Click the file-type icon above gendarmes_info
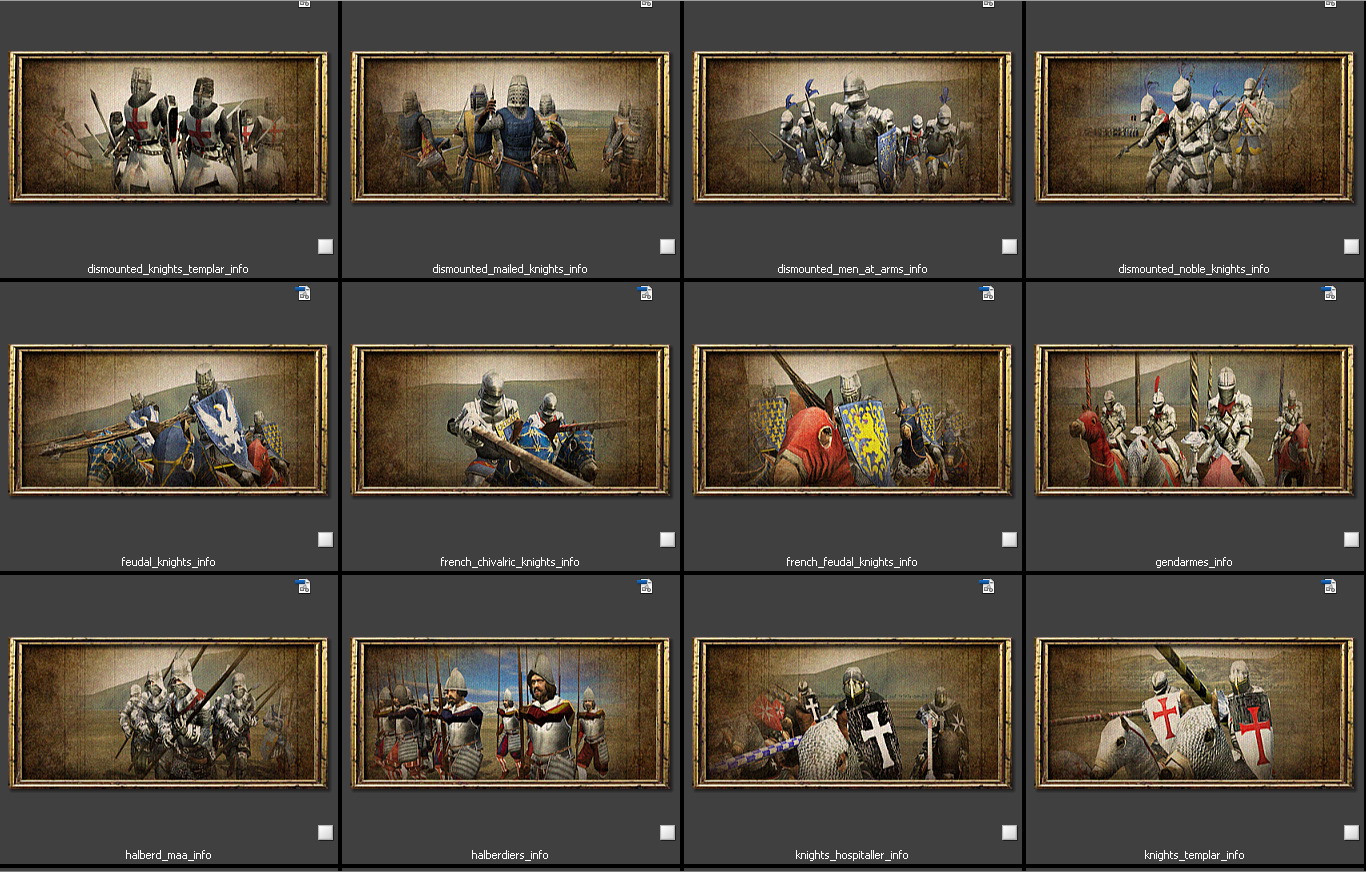 coord(1329,293)
